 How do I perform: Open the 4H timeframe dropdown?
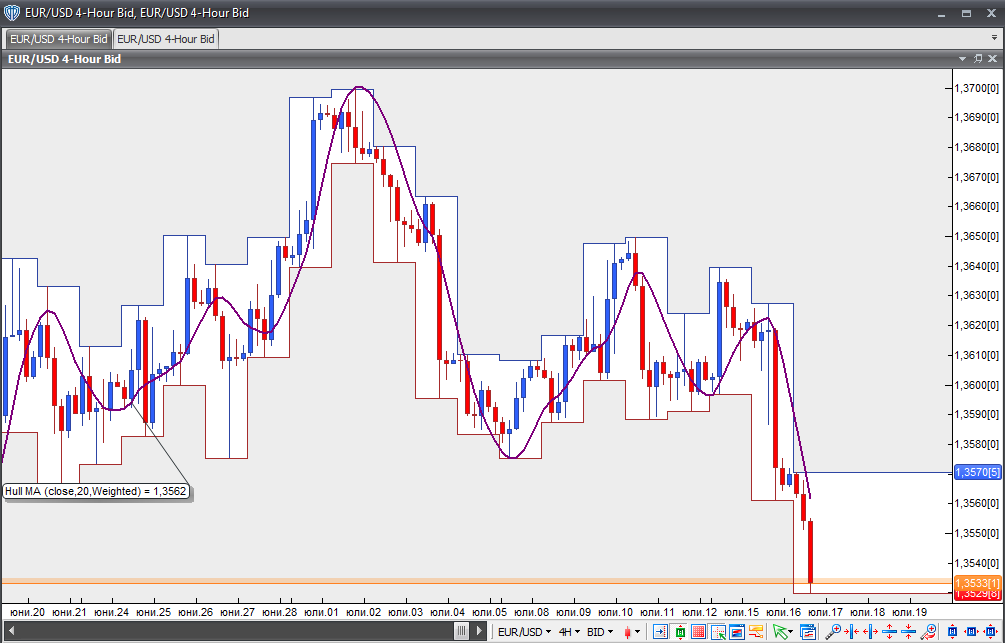coord(569,632)
